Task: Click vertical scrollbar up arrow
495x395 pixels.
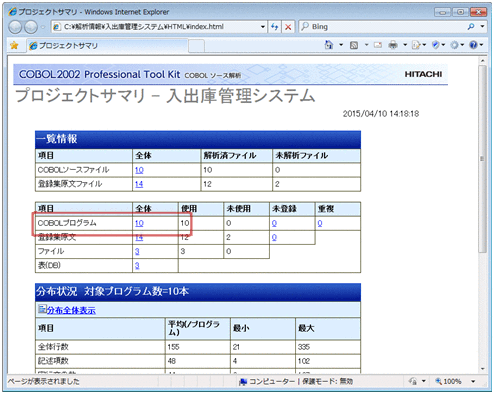Action: [x=482, y=61]
